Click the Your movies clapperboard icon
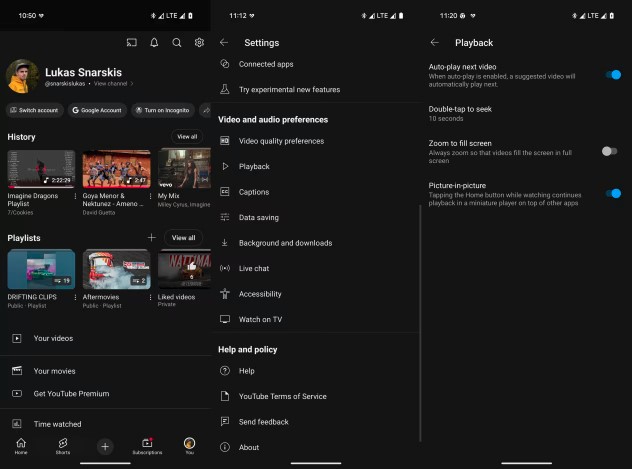Image resolution: width=632 pixels, height=469 pixels. point(17,371)
